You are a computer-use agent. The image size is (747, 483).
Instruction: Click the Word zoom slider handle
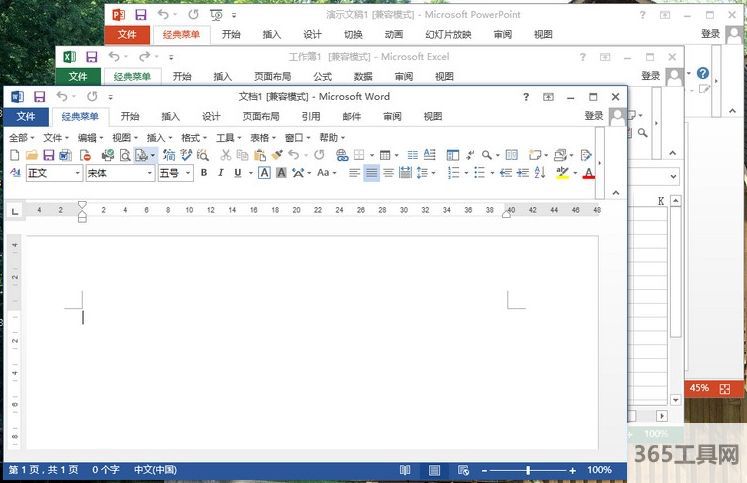click(528, 471)
